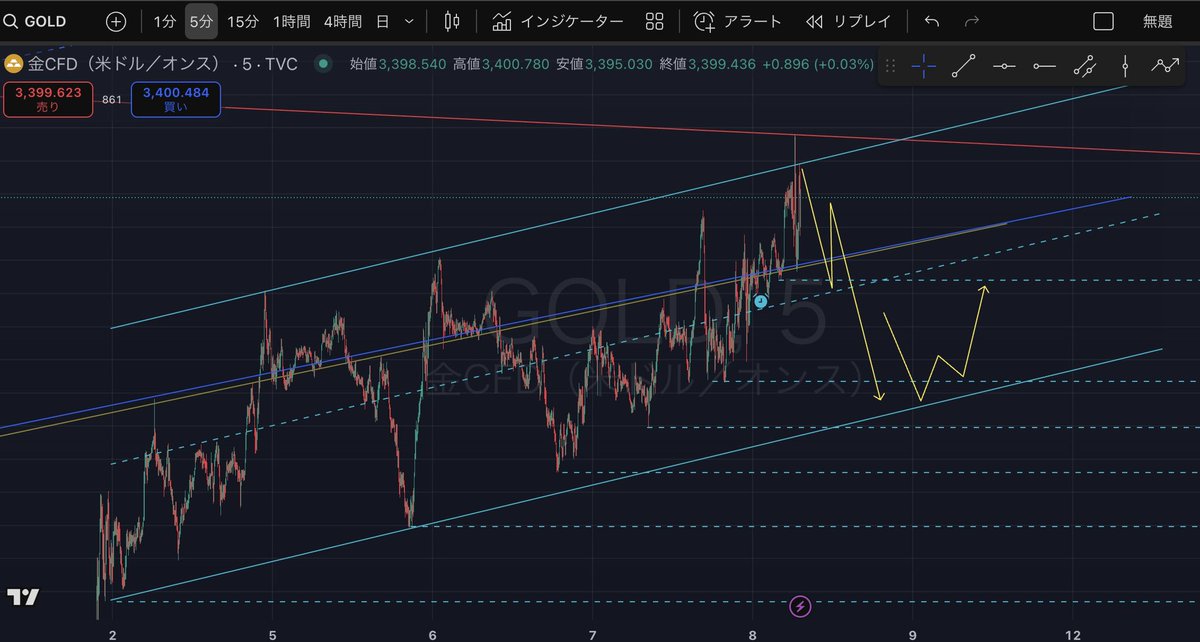Open the インジケーター indicators dialog
The height and width of the screenshot is (642, 1200).
click(558, 21)
